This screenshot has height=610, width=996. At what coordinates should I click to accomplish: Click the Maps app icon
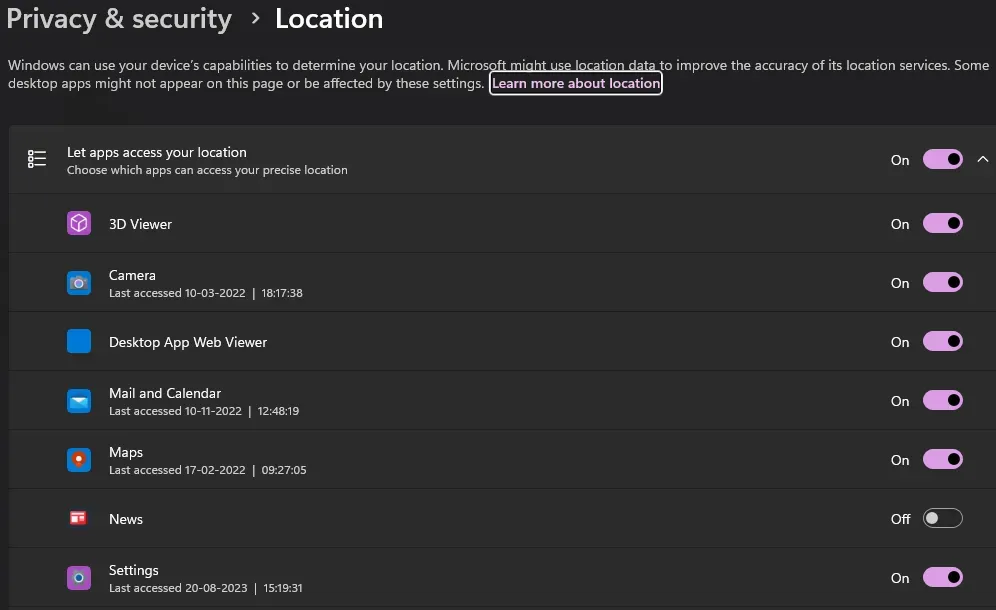click(x=79, y=460)
